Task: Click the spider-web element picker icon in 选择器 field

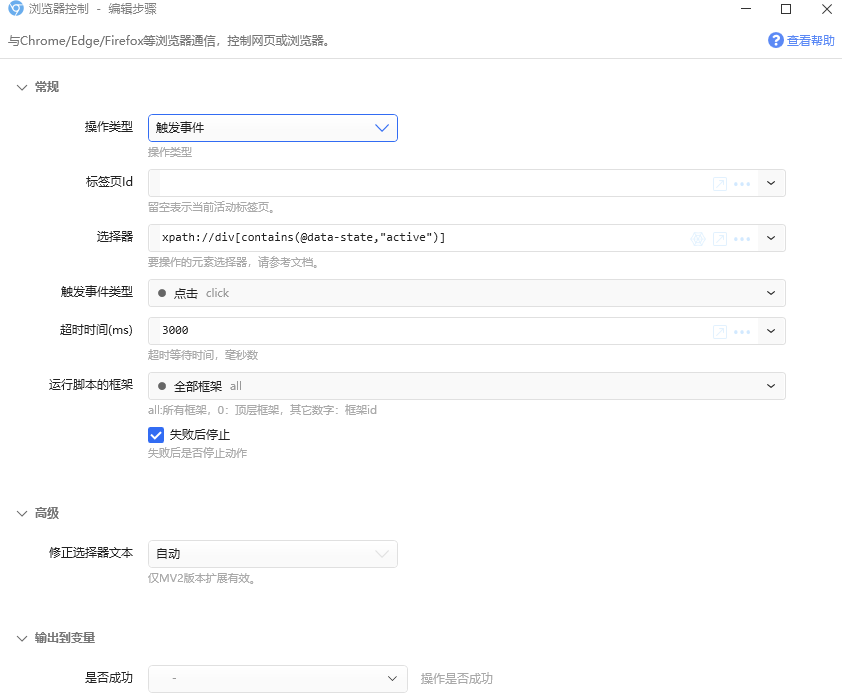Action: click(x=698, y=239)
